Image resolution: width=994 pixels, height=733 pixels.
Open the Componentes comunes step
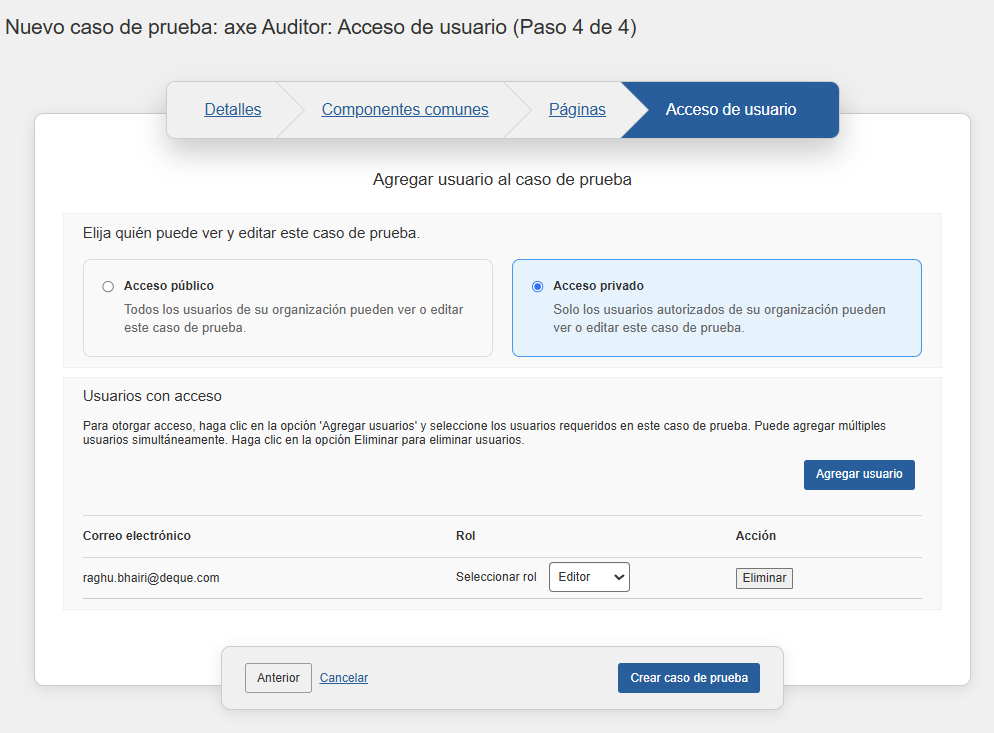click(x=405, y=110)
